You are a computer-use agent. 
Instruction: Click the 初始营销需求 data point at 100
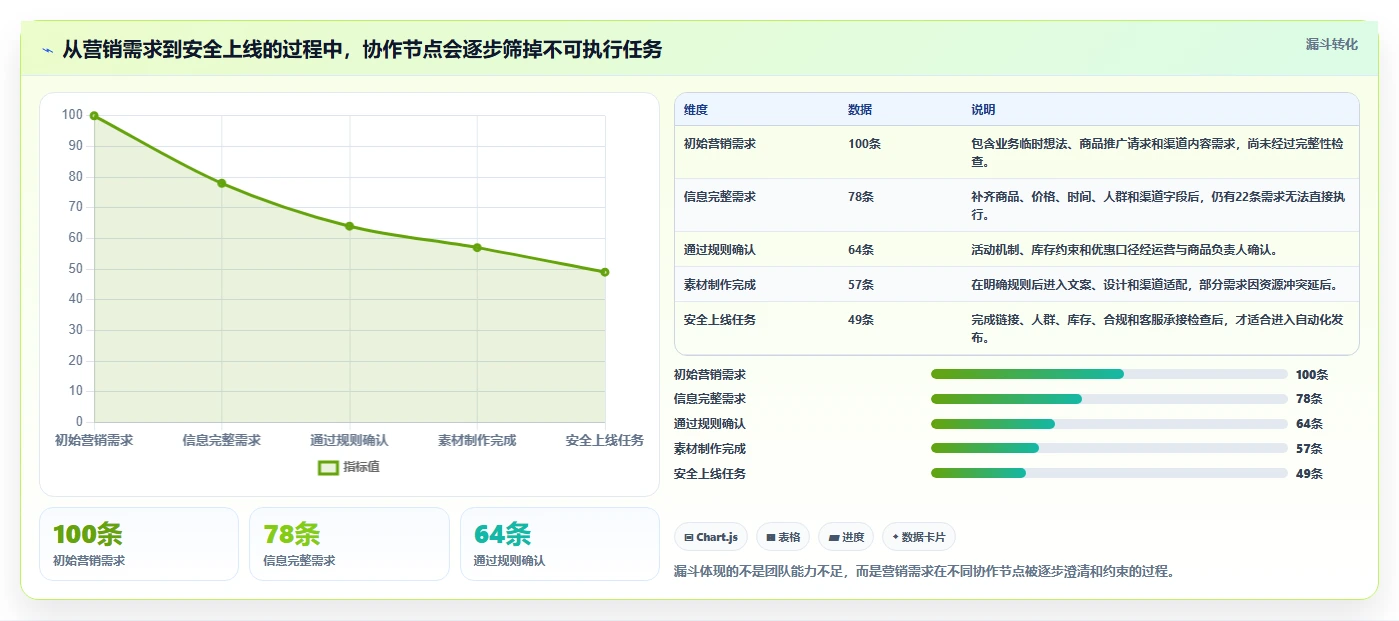(94, 116)
